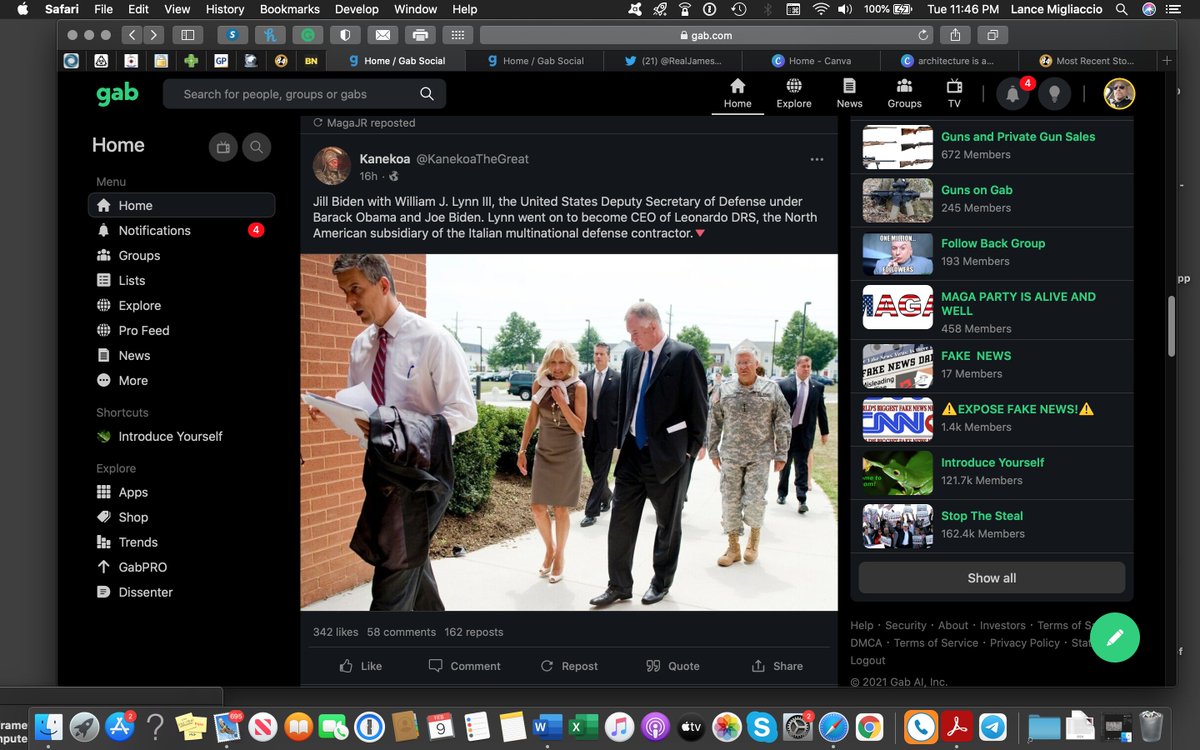Open Explore globe in top navigation

(794, 93)
